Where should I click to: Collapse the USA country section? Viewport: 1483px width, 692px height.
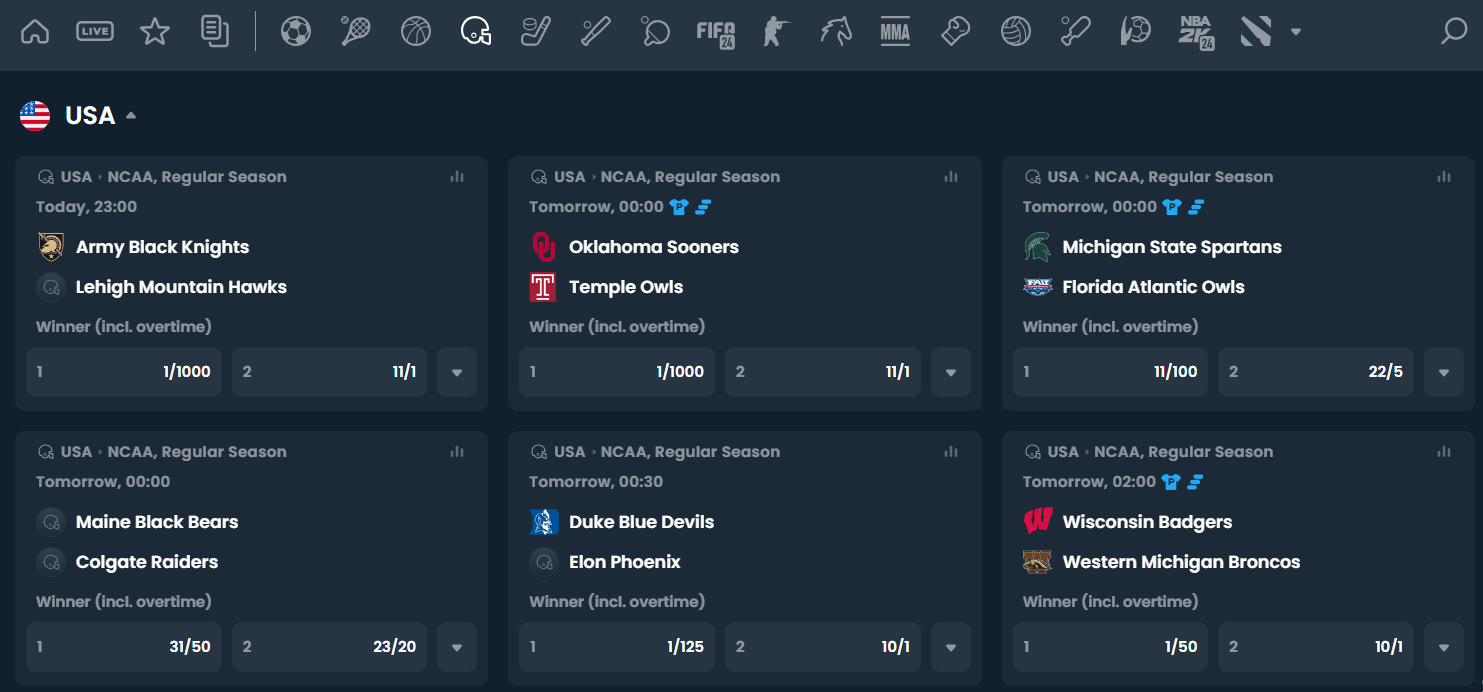pyautogui.click(x=129, y=114)
